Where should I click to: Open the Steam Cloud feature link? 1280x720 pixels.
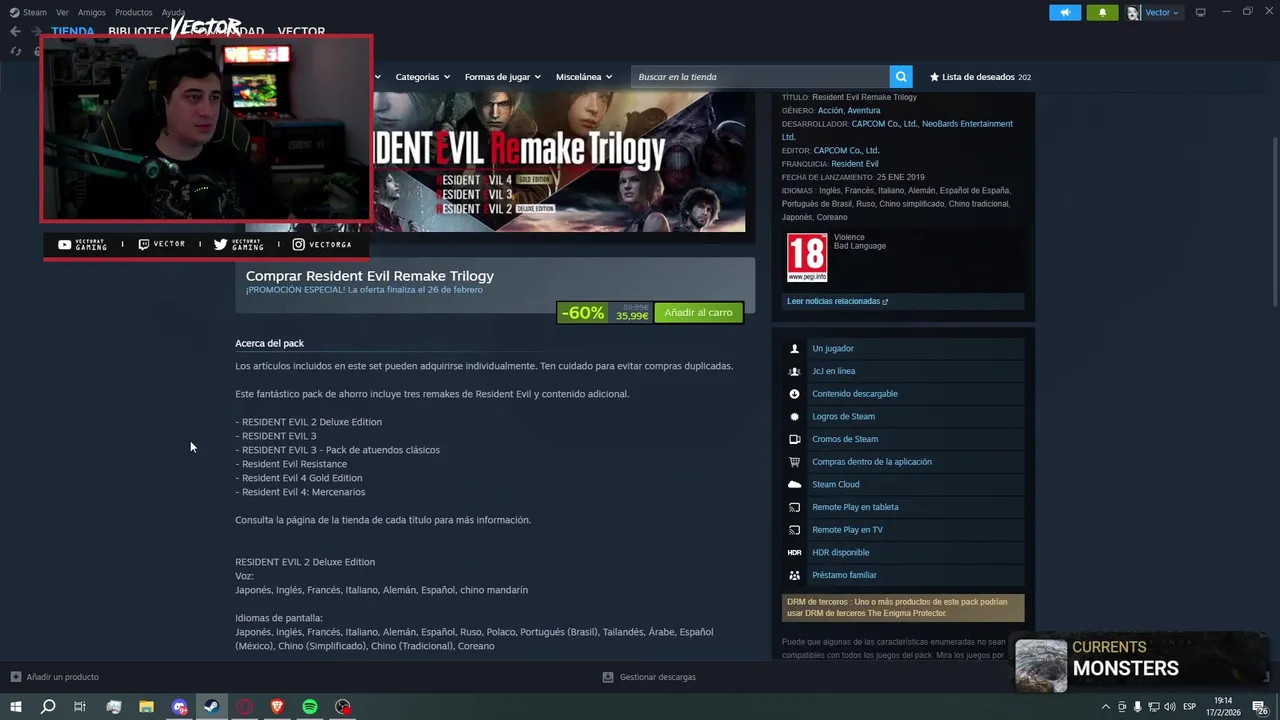coord(835,485)
